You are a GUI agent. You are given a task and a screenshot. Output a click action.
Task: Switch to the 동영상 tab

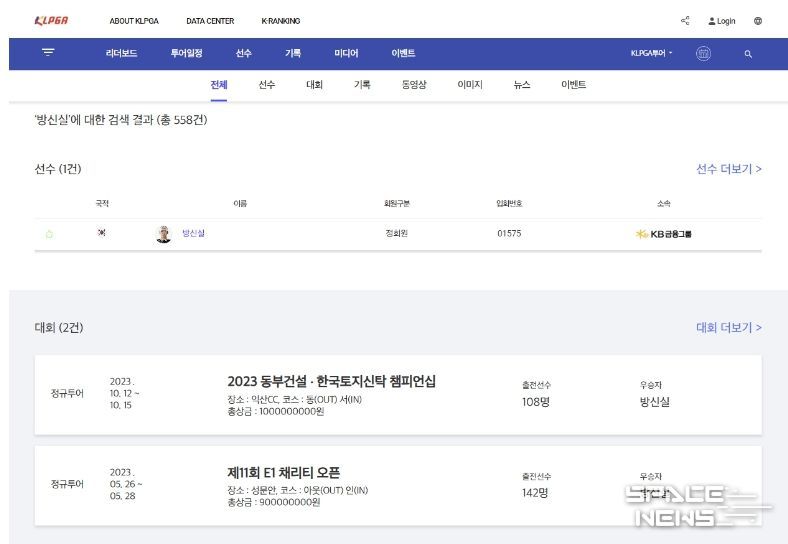(414, 85)
